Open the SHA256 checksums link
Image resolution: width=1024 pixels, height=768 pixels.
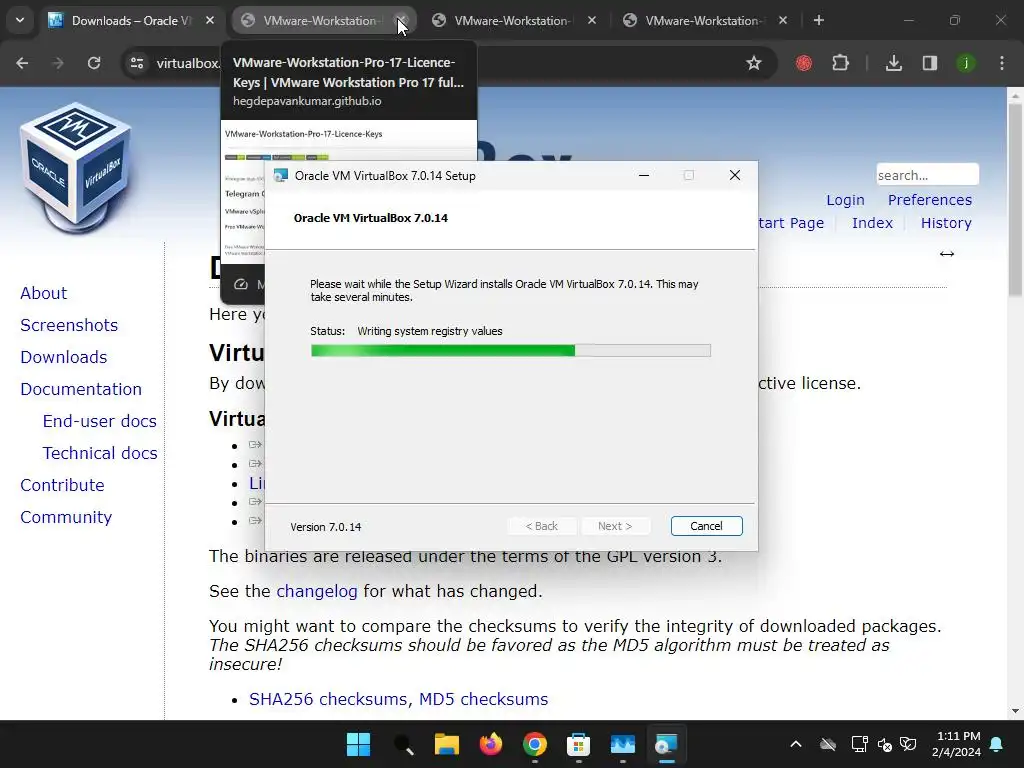(329, 699)
